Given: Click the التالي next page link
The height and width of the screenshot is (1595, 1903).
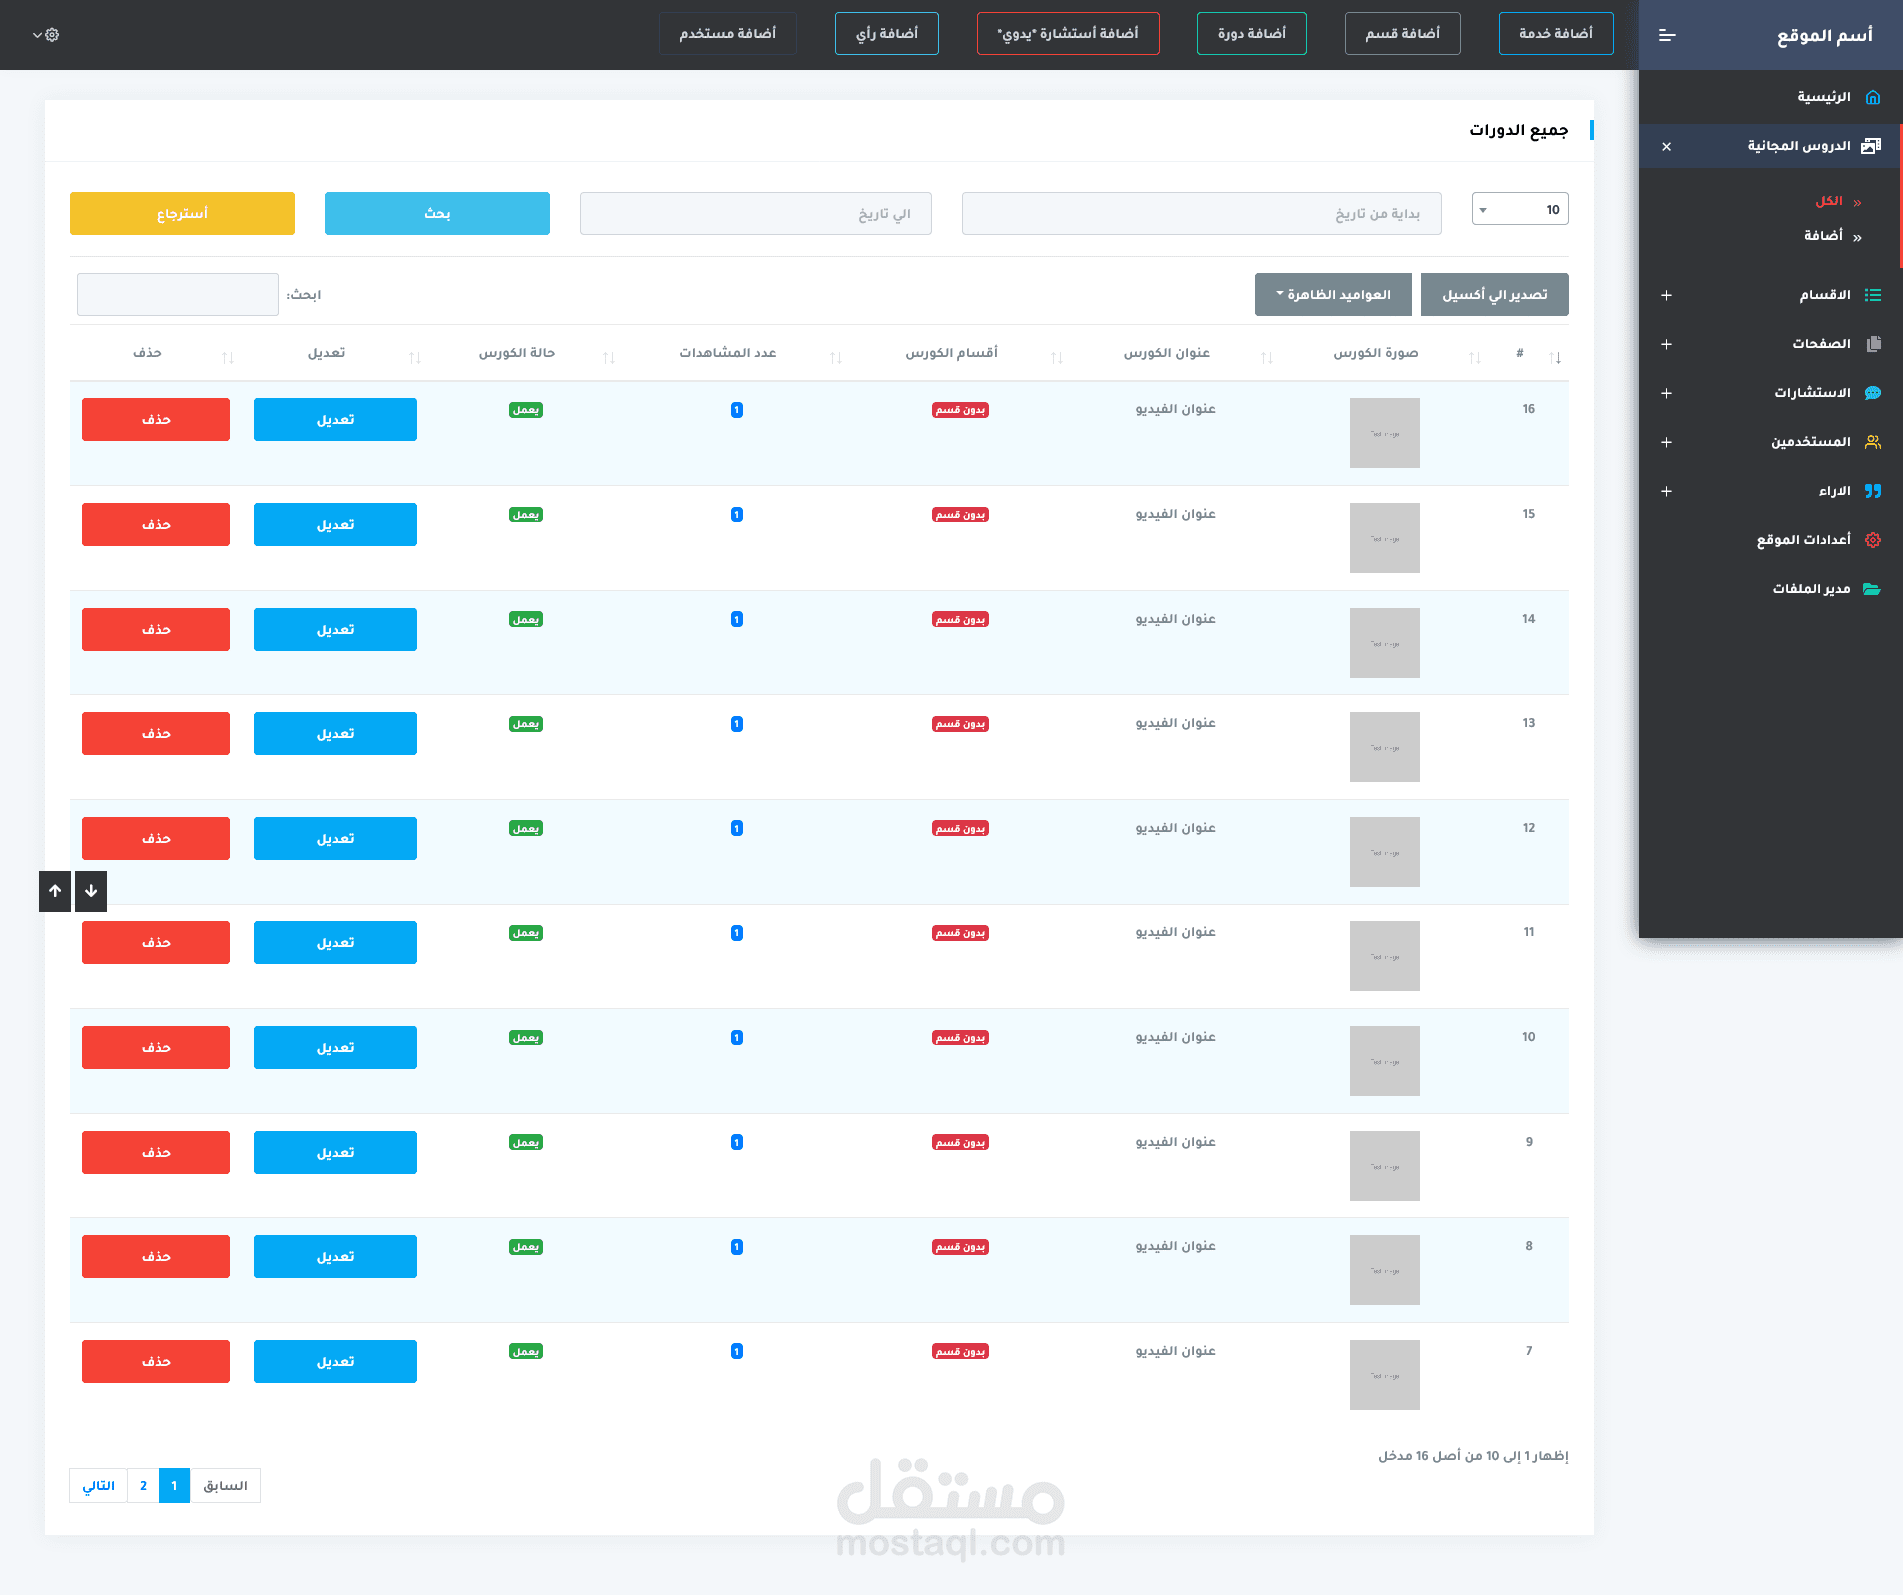Looking at the screenshot, I should pos(98,1486).
